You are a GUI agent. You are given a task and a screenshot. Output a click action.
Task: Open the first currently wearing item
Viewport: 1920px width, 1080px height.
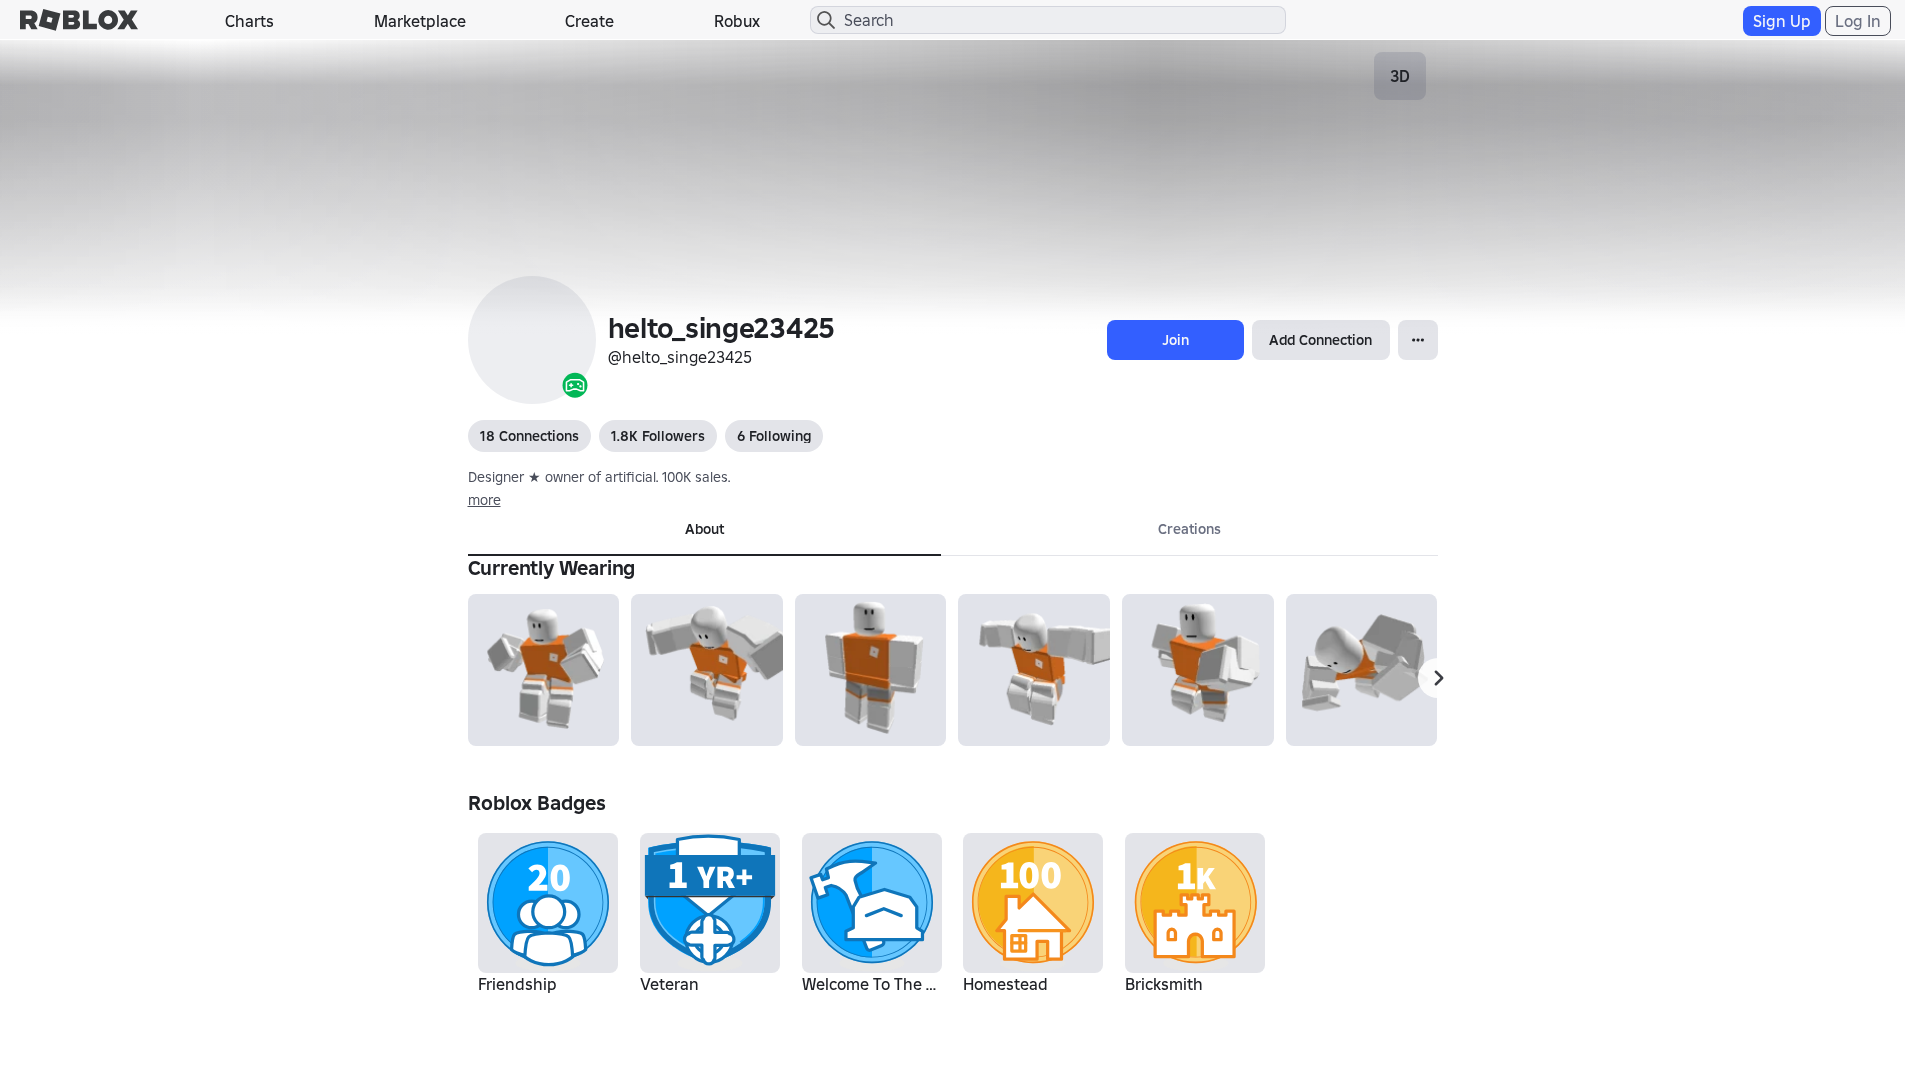pos(543,670)
